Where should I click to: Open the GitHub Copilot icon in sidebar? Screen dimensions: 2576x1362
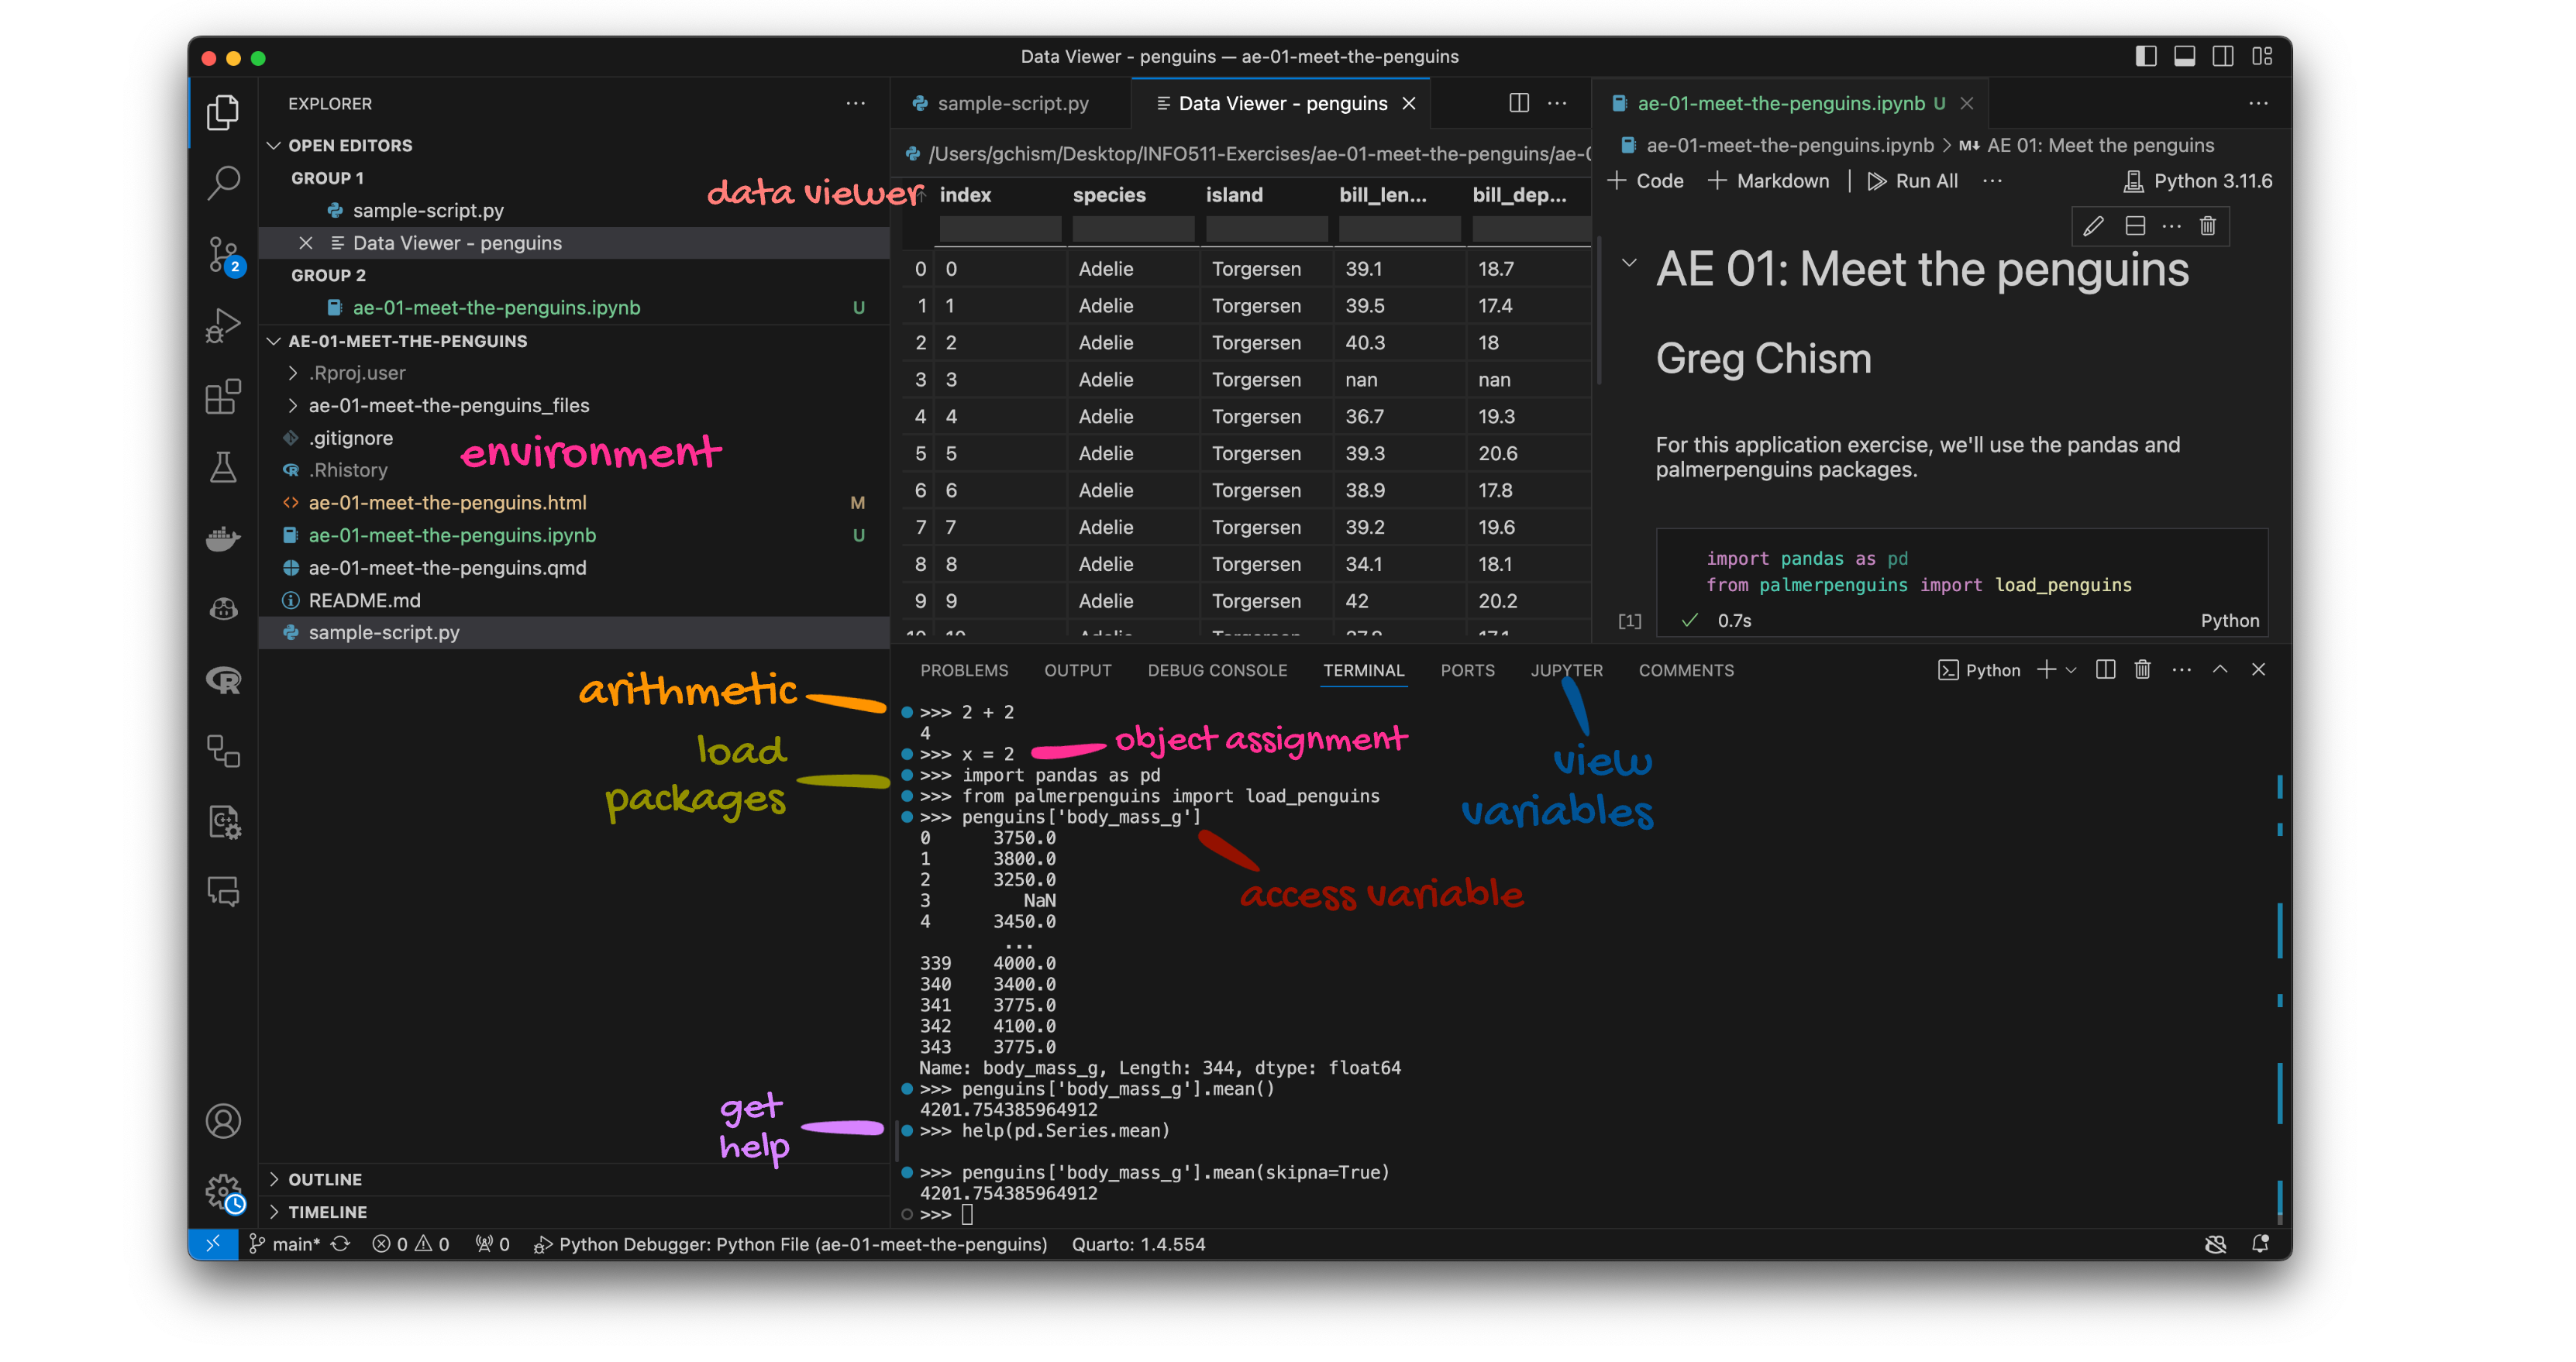coord(223,609)
